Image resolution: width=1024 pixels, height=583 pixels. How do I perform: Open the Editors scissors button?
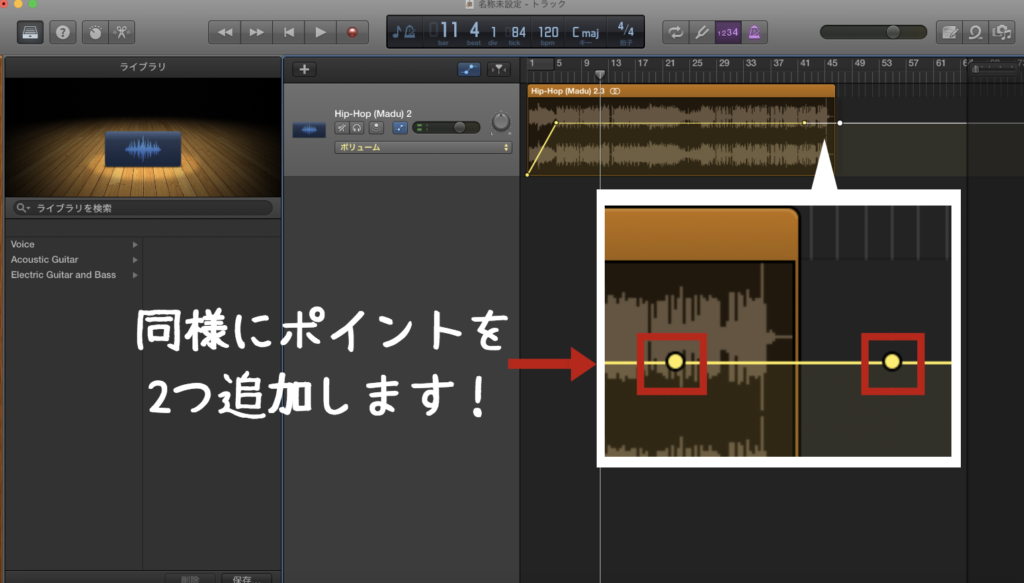(x=123, y=32)
